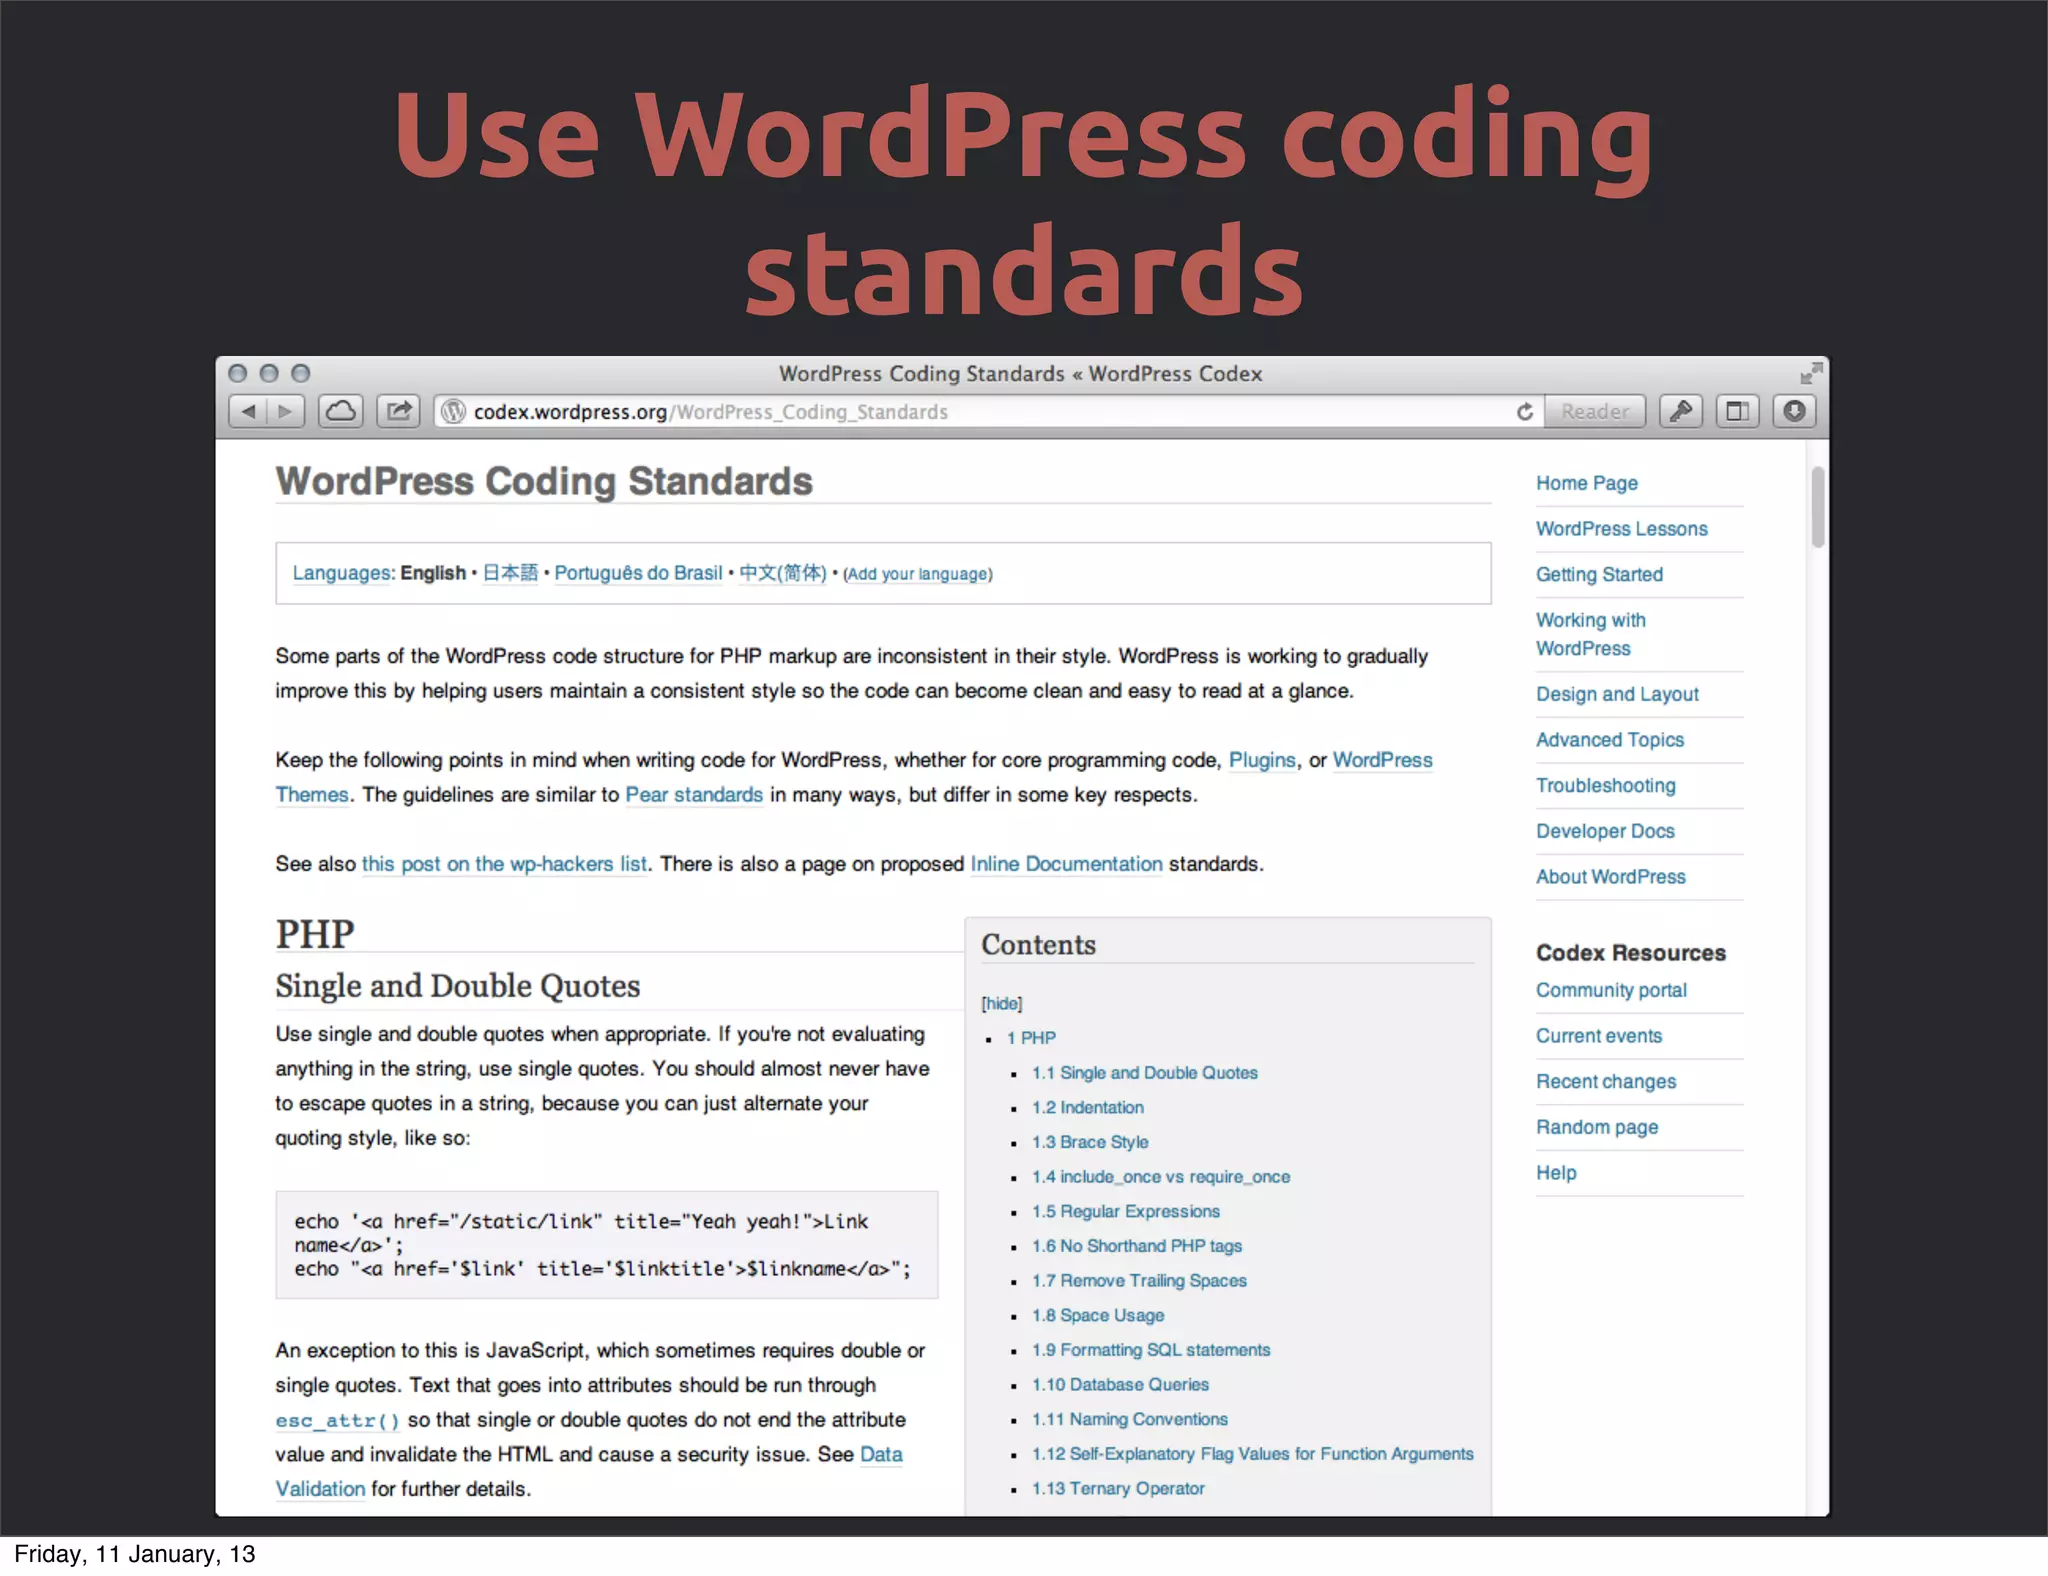2048x1576 pixels.
Task: Click the browser Back arrow button
Action: (x=249, y=411)
